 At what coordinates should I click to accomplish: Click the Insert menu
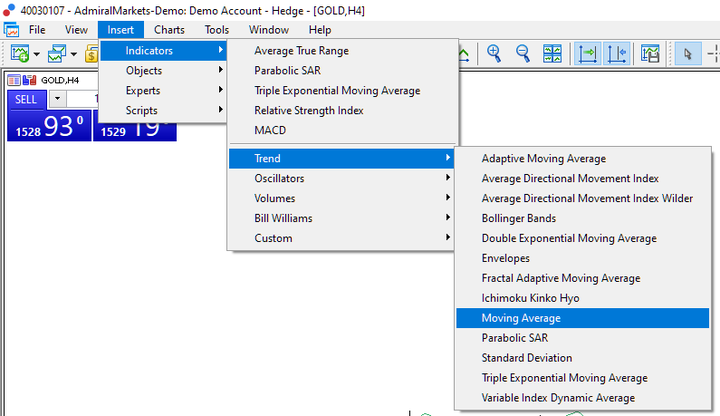click(x=121, y=30)
